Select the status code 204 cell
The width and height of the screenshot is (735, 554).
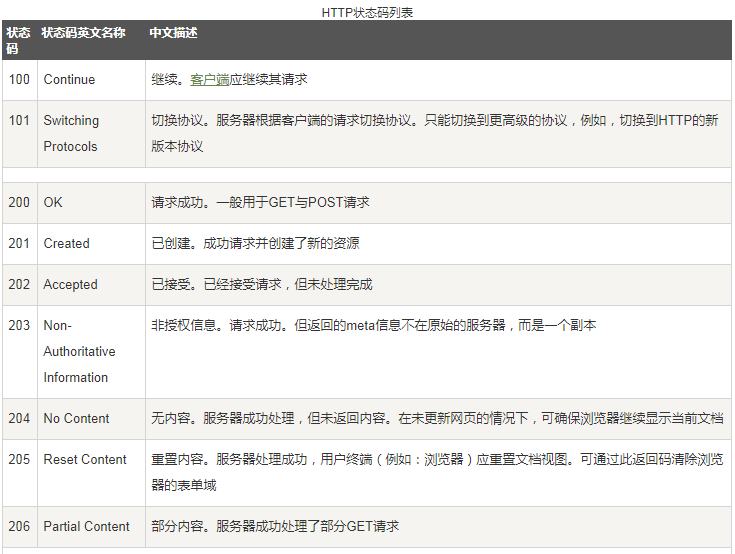[20, 419]
